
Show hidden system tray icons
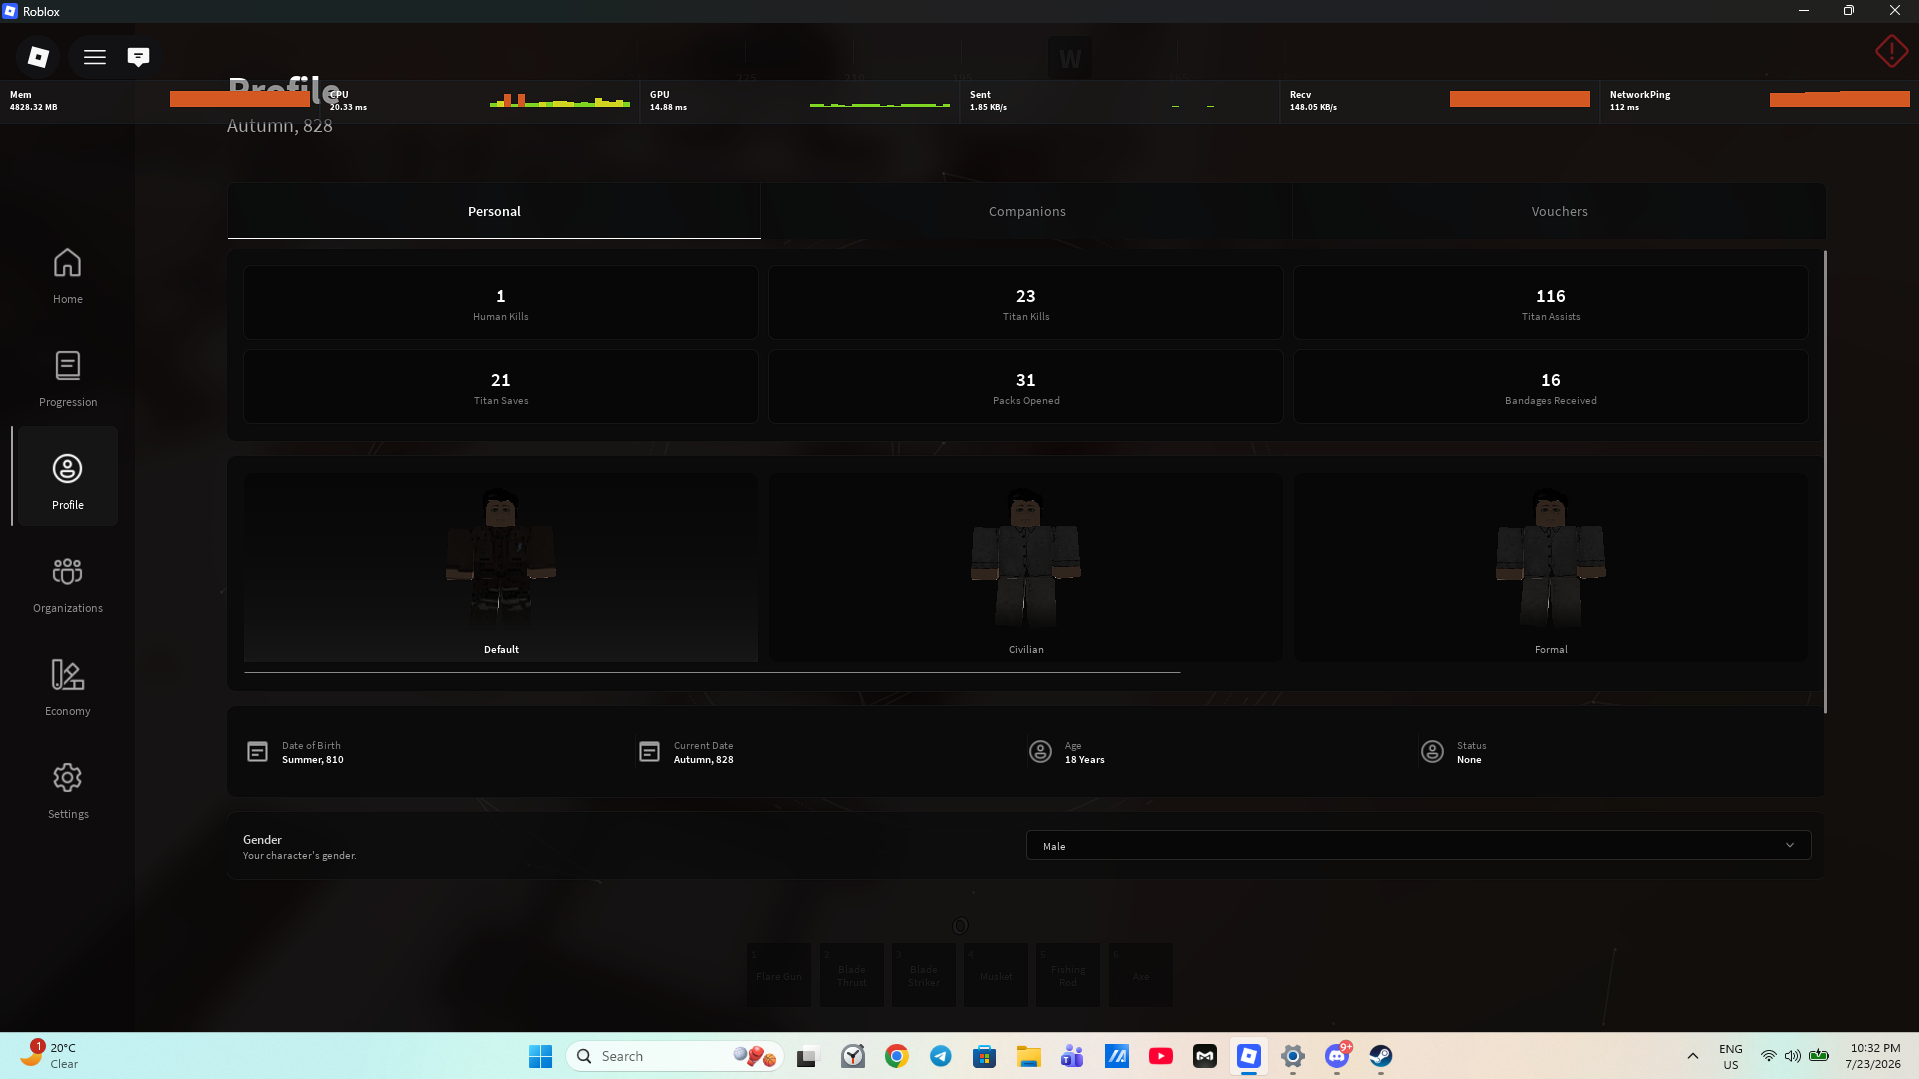coord(1692,1056)
